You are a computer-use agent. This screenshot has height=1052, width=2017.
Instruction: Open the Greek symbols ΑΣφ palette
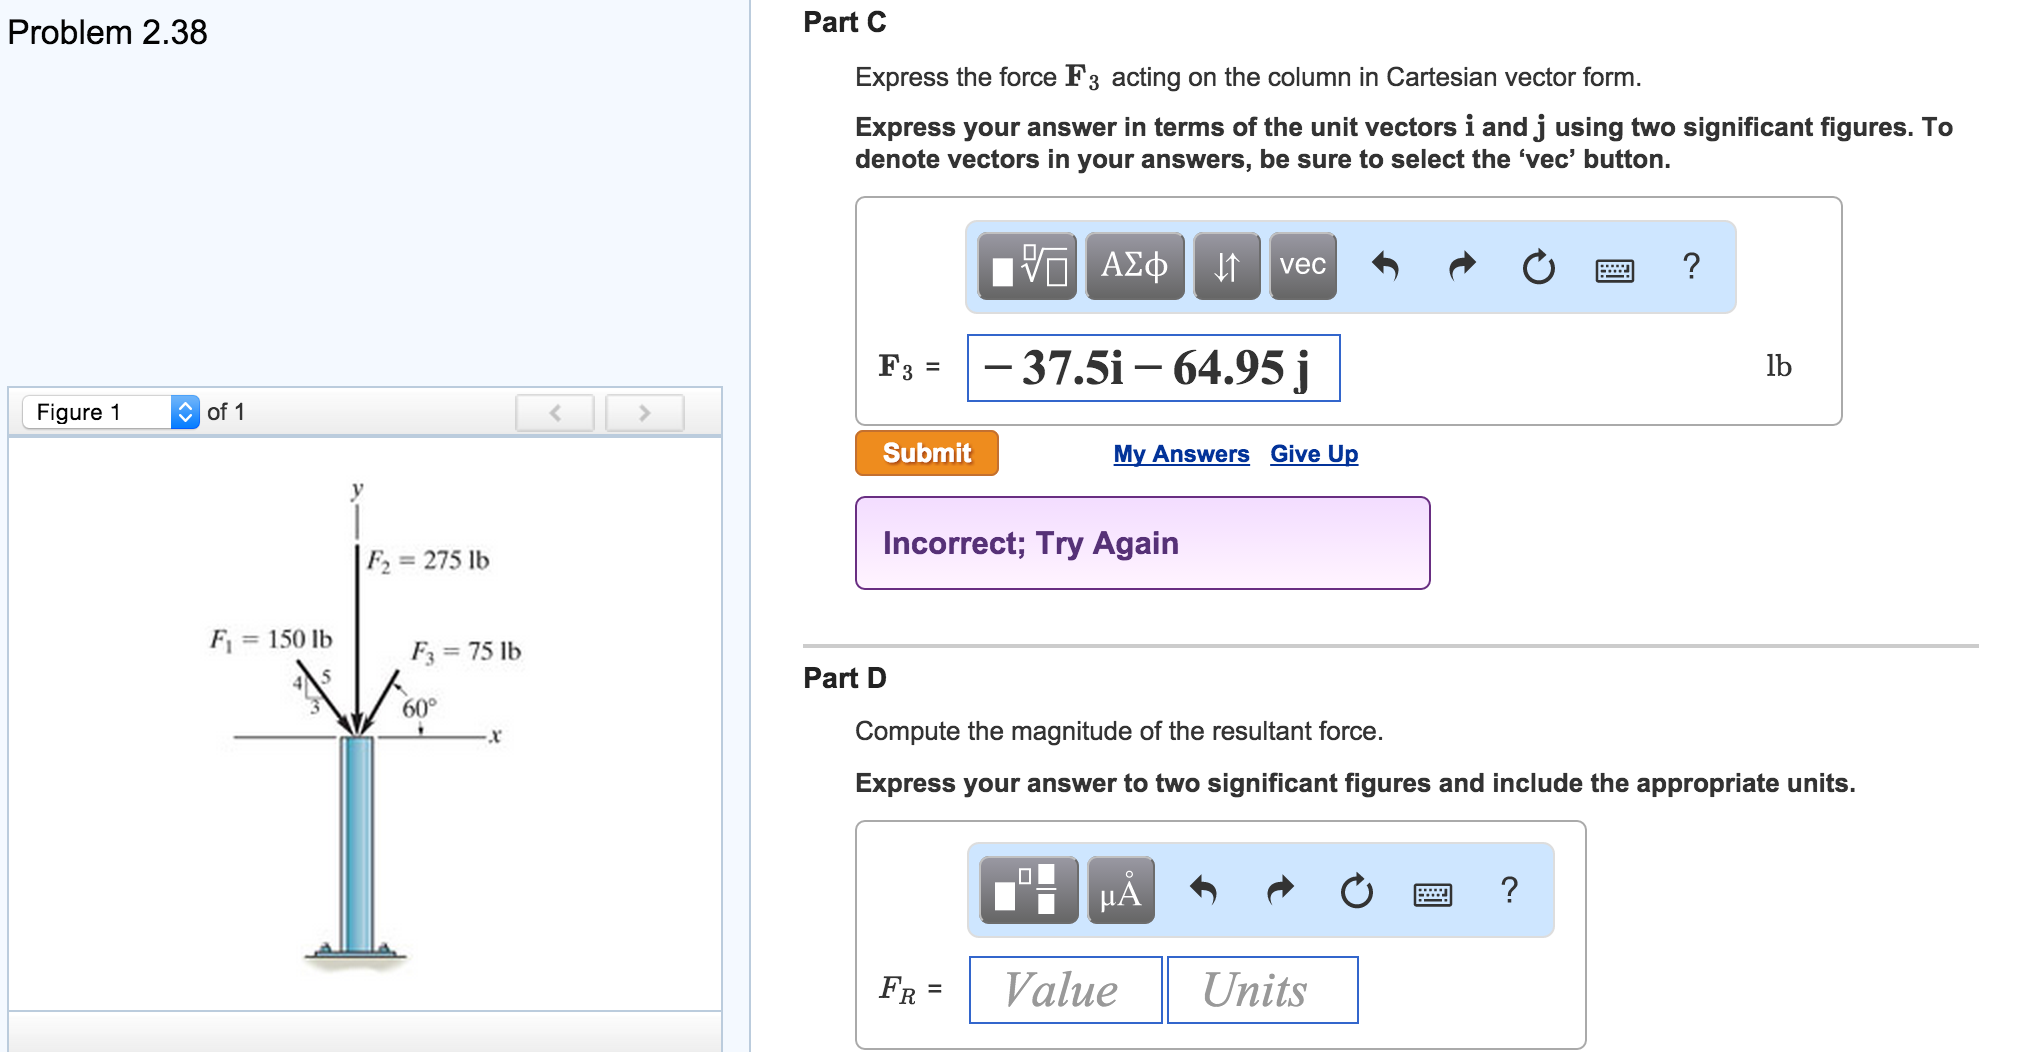[1134, 266]
